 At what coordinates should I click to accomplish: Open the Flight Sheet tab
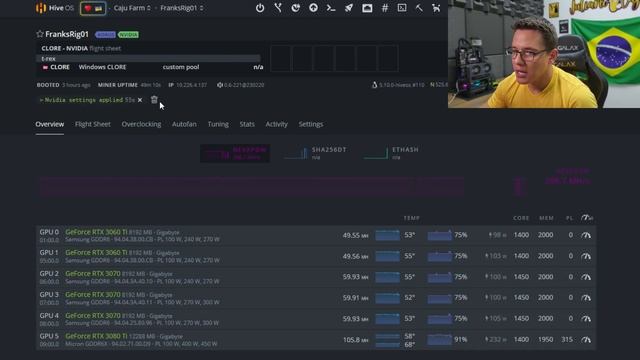(93, 124)
